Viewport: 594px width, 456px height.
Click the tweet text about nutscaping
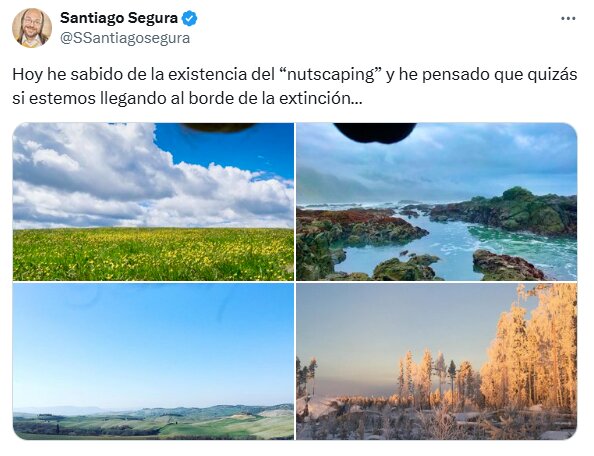[295, 86]
